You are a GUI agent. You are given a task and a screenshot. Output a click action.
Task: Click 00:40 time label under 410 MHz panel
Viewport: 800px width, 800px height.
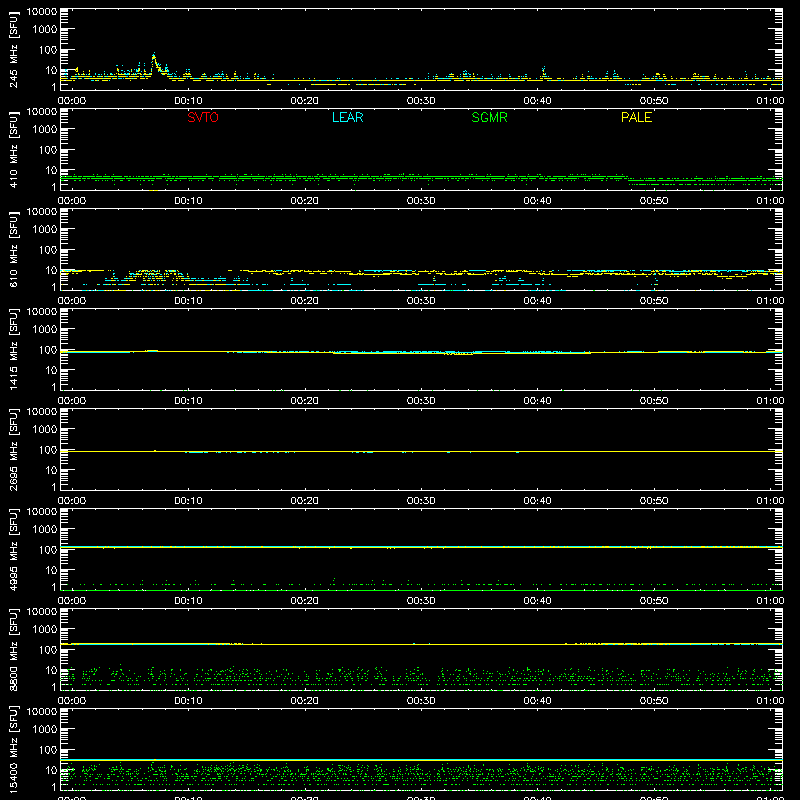point(537,201)
